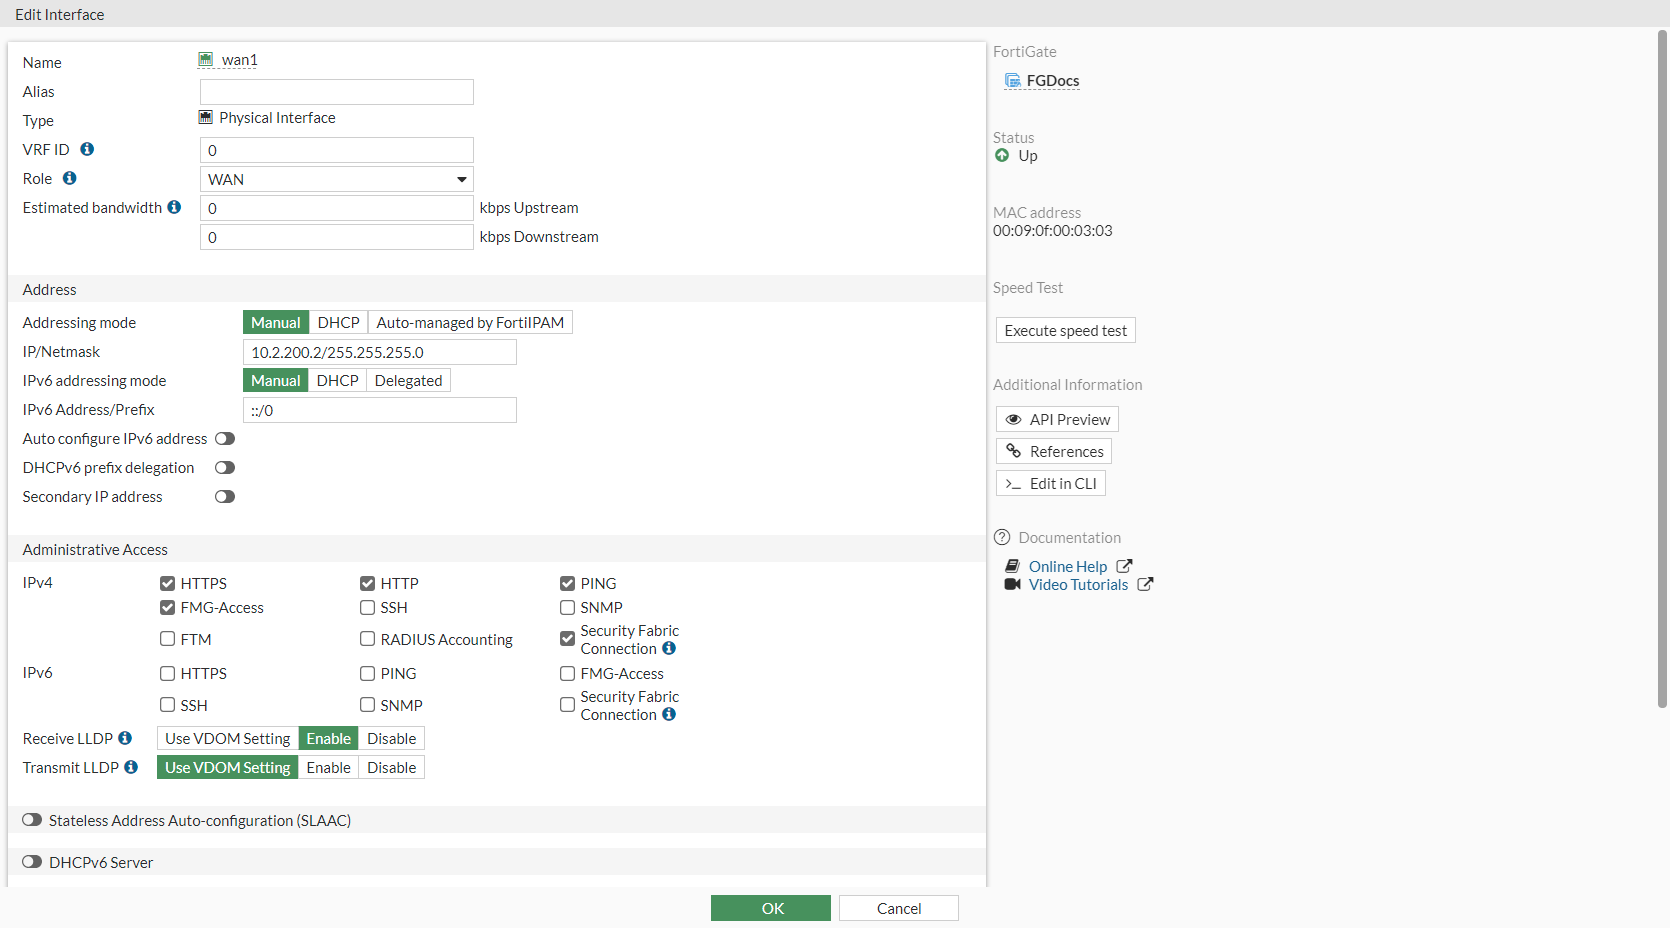Image resolution: width=1670 pixels, height=928 pixels.
Task: Click the green Status Up icon
Action: point(1002,155)
